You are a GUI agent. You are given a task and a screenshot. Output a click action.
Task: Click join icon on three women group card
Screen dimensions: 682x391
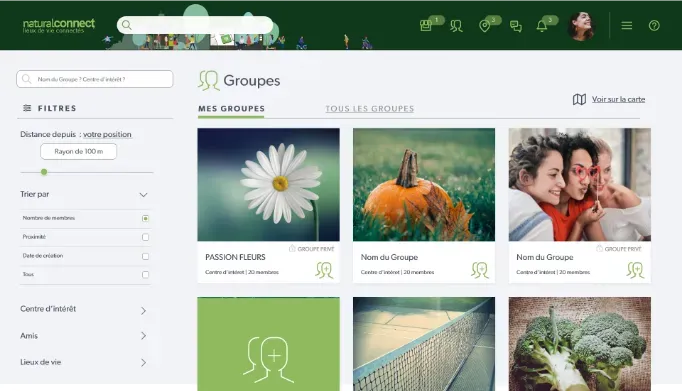[x=635, y=270]
